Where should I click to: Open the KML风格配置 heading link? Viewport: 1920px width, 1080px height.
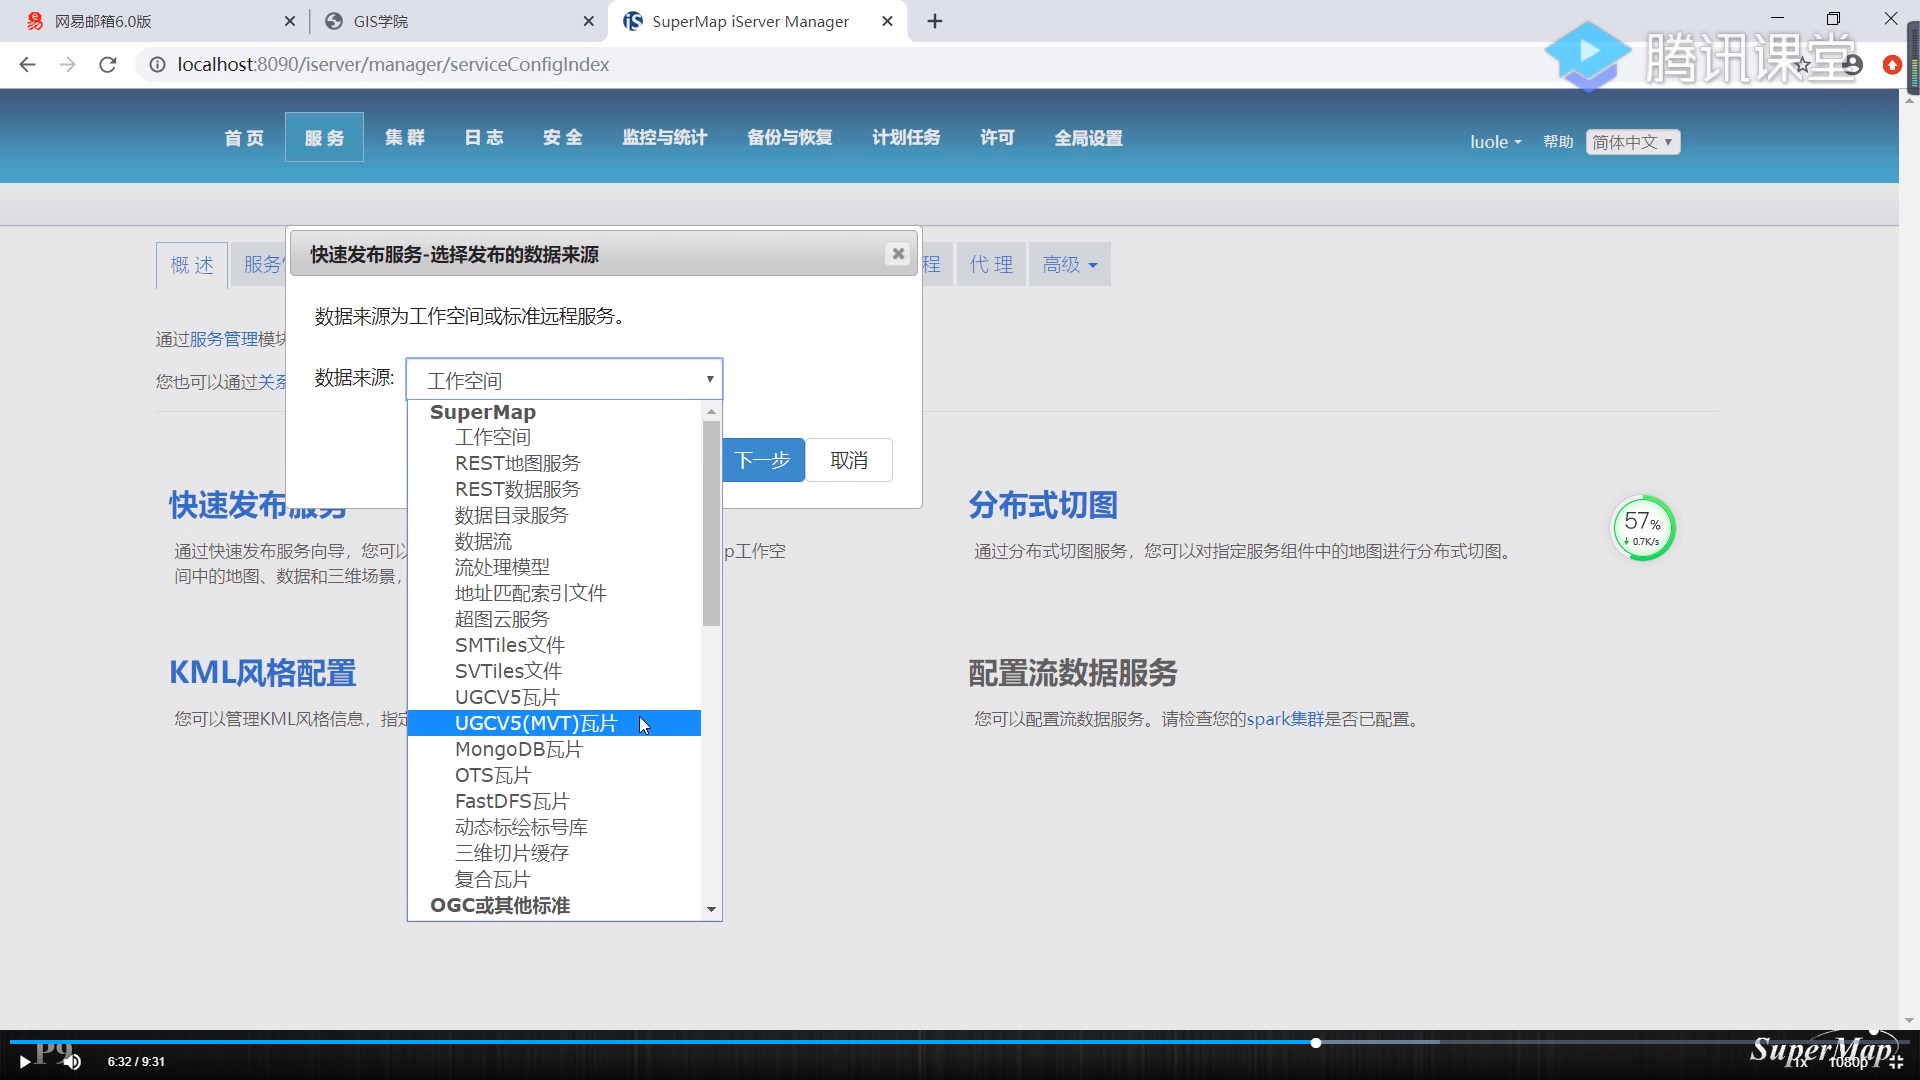coord(262,673)
